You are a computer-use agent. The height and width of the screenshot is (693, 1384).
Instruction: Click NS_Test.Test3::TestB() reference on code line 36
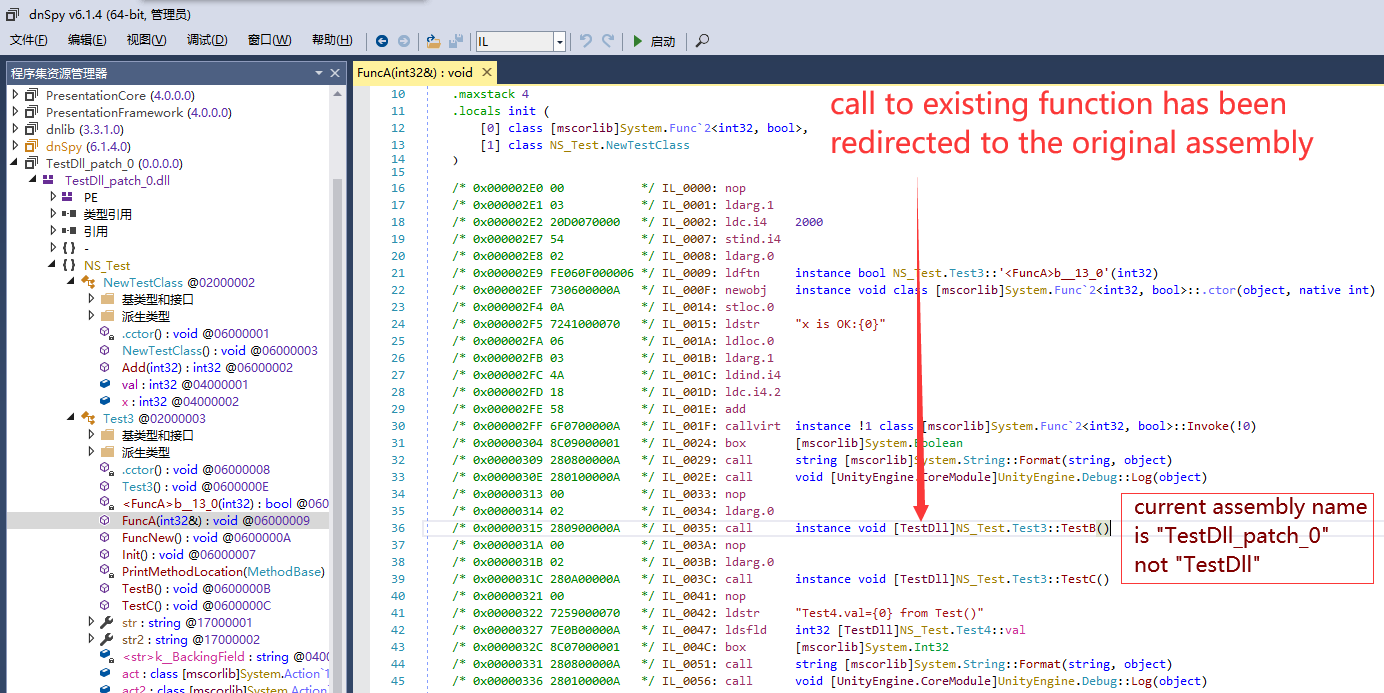click(1032, 527)
